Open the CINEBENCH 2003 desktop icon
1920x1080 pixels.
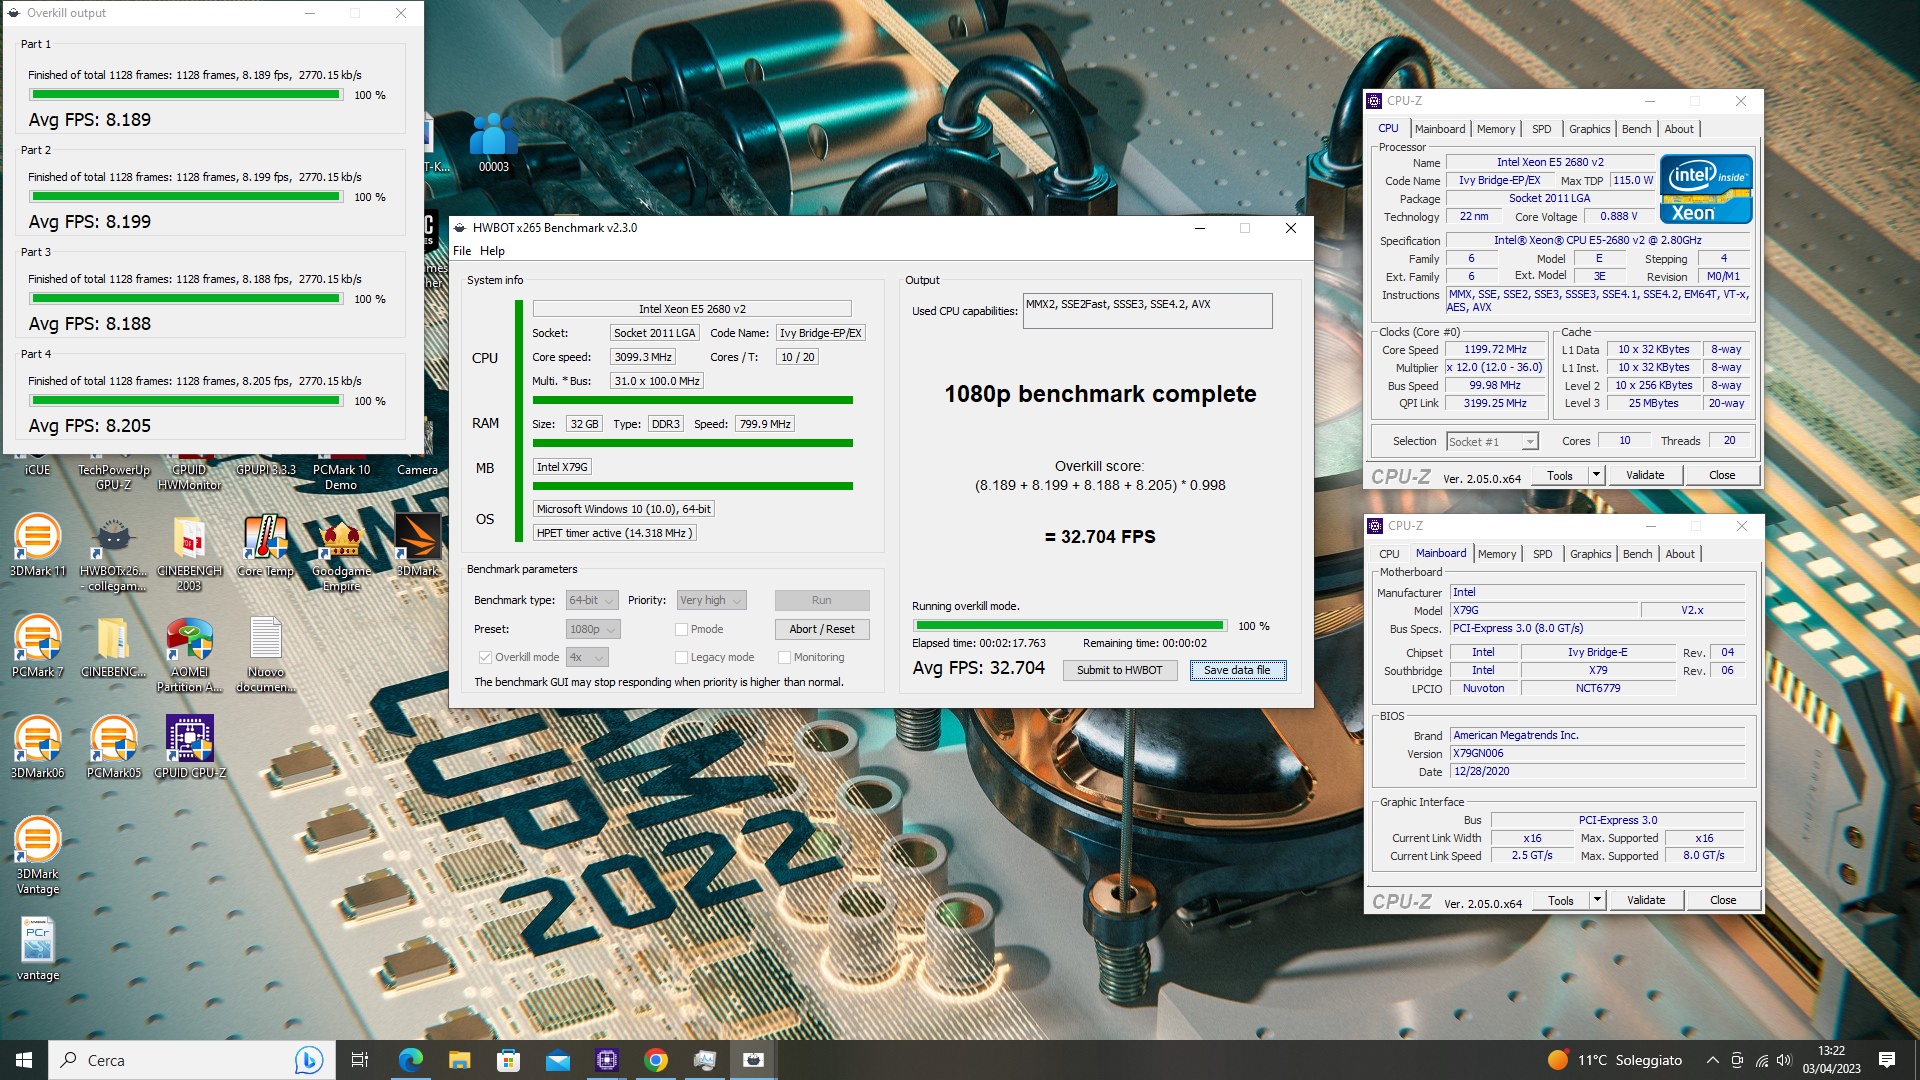pyautogui.click(x=189, y=554)
